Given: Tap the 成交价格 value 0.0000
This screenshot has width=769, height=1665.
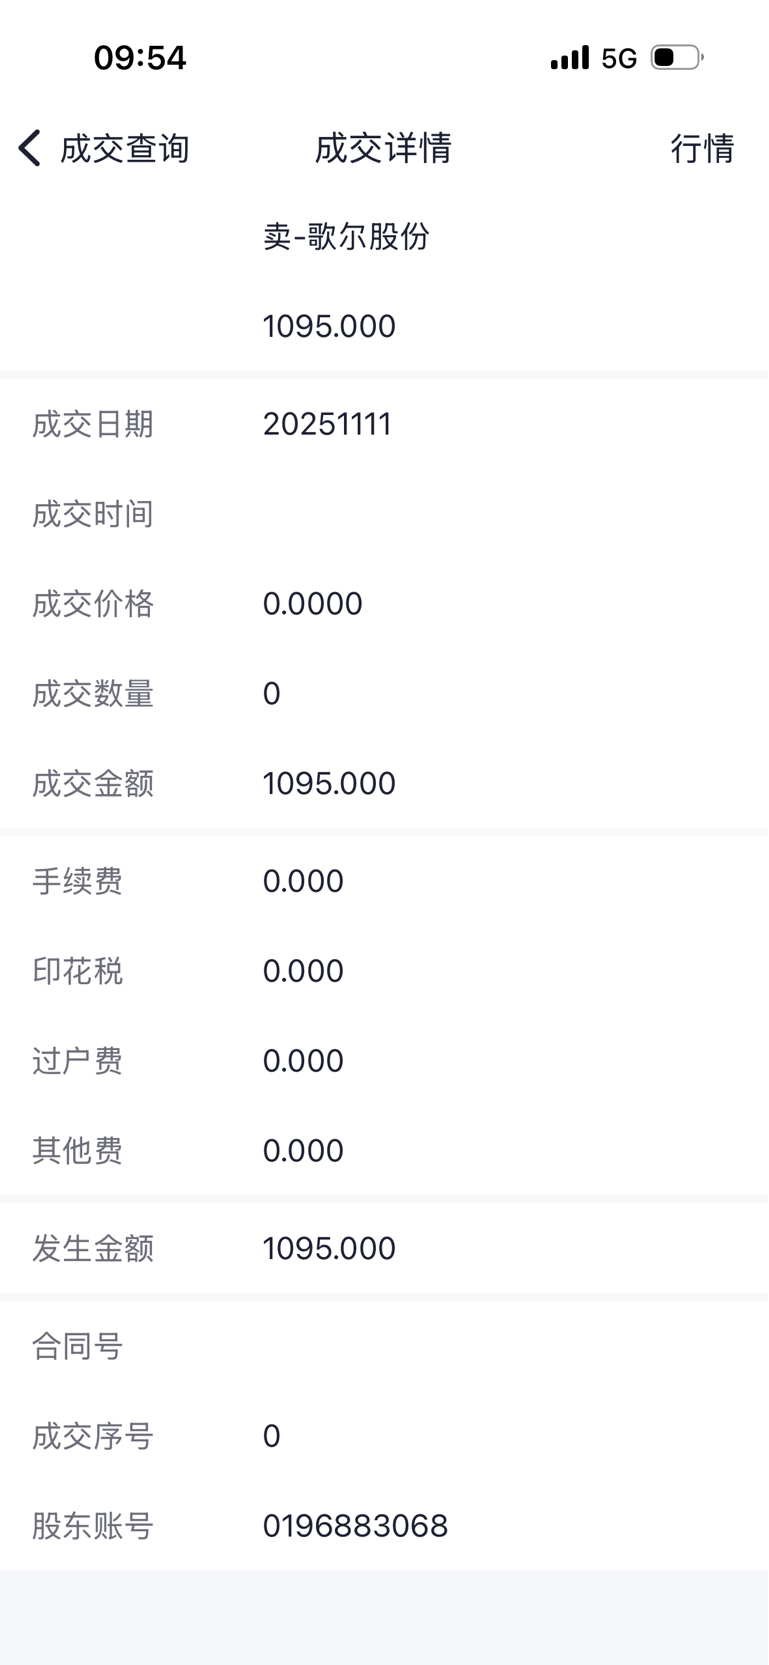Looking at the screenshot, I should pos(312,604).
